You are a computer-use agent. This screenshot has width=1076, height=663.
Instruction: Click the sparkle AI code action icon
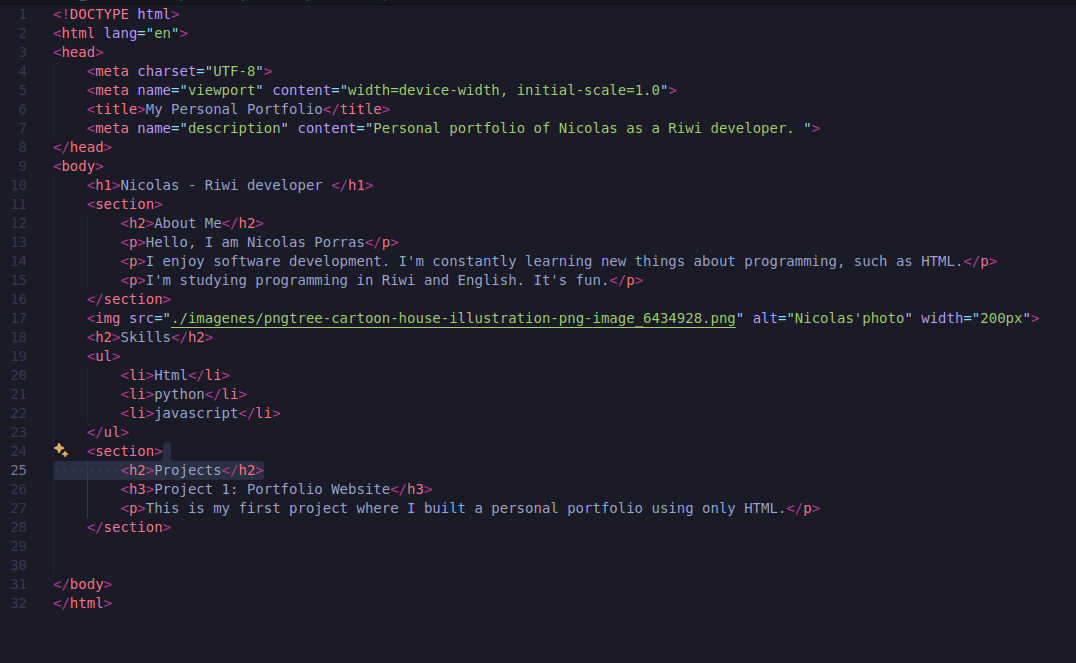(x=61, y=450)
